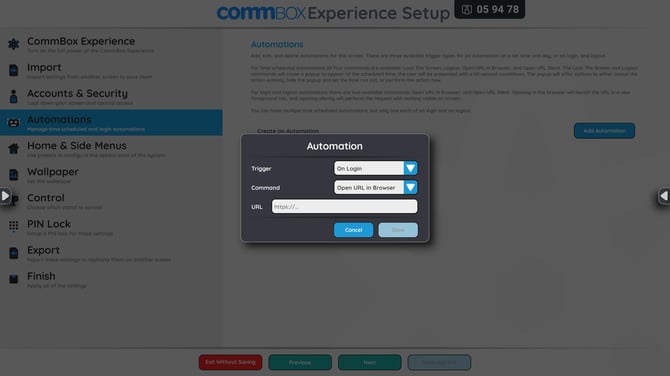The image size is (670, 376).
Task: Click the 05 94 78 screen code badge
Action: pyautogui.click(x=490, y=9)
